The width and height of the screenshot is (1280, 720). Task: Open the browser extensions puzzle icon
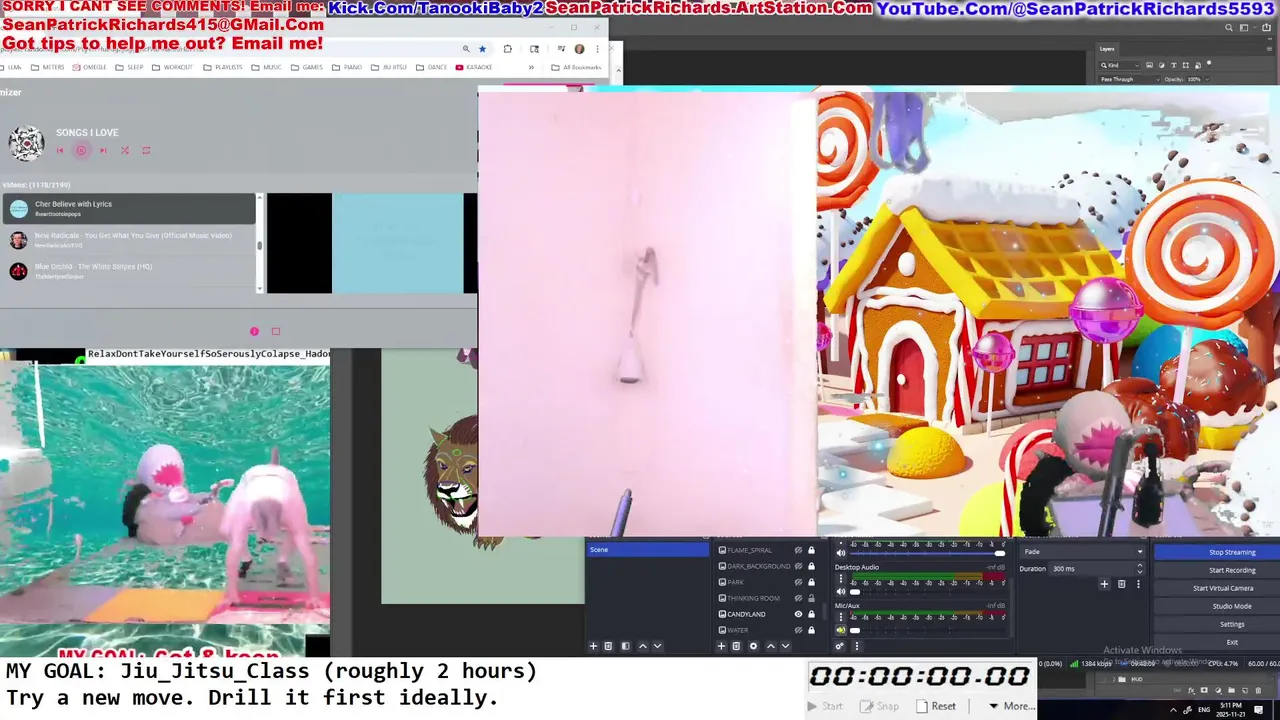point(508,48)
